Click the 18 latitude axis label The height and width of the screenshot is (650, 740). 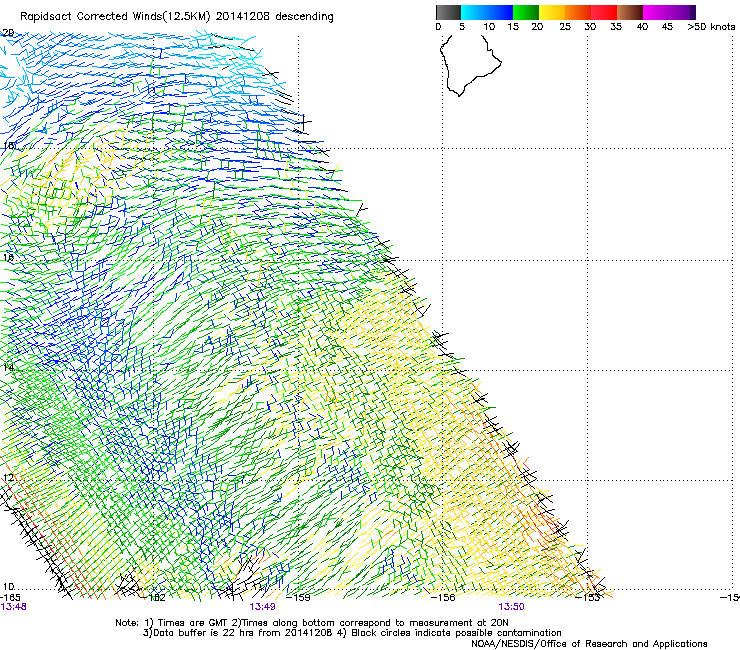pos(9,145)
